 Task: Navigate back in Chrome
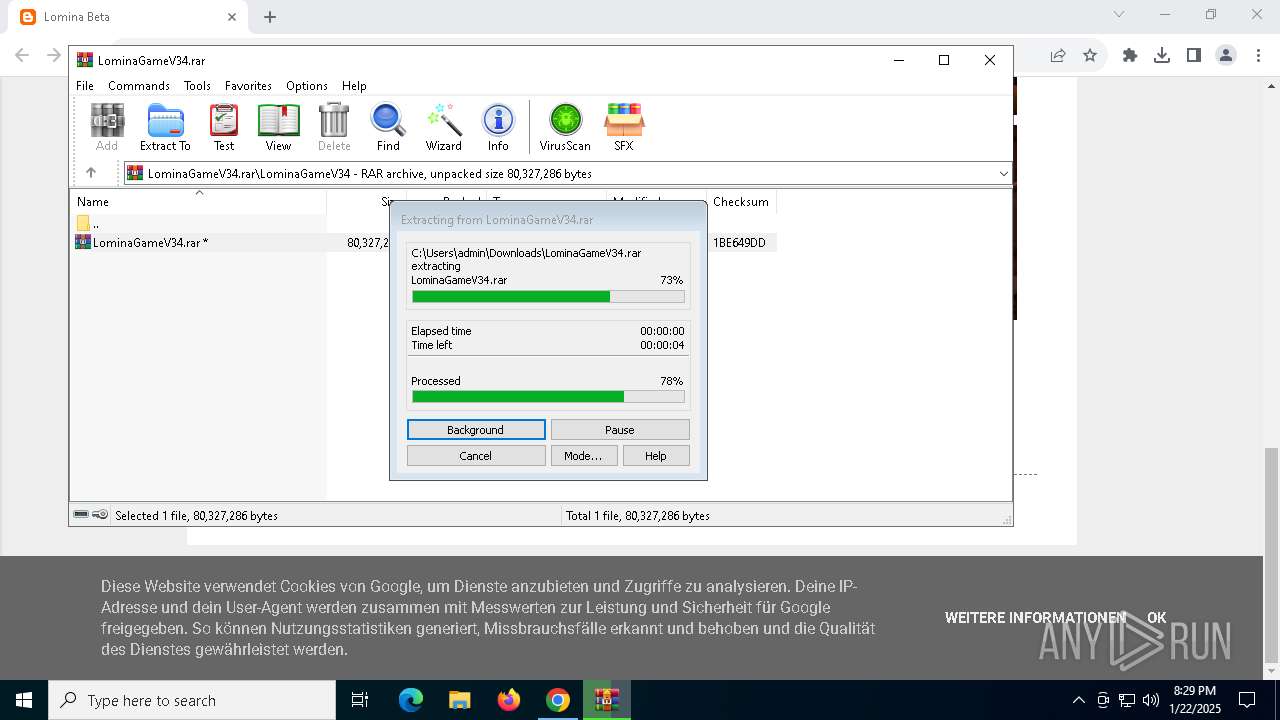point(22,56)
